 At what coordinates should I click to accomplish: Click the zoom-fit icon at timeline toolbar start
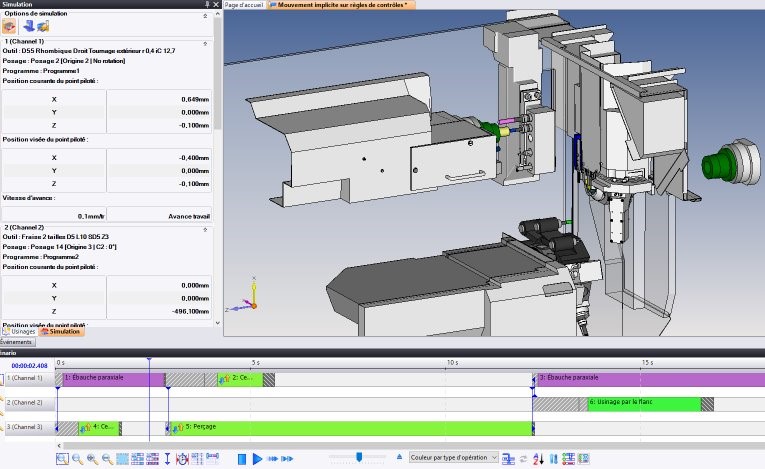coord(62,458)
